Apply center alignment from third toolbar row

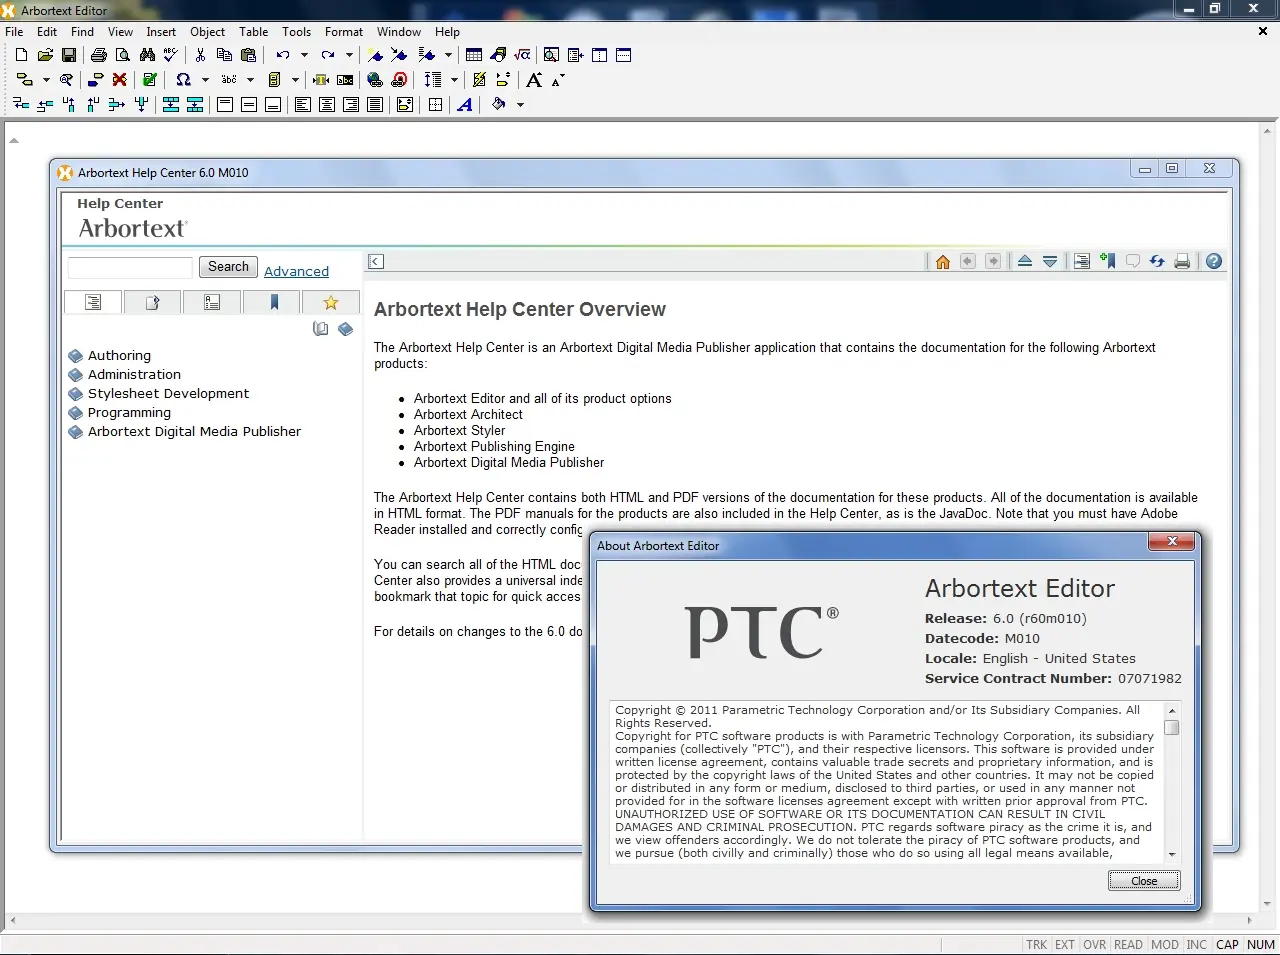pyautogui.click(x=327, y=104)
